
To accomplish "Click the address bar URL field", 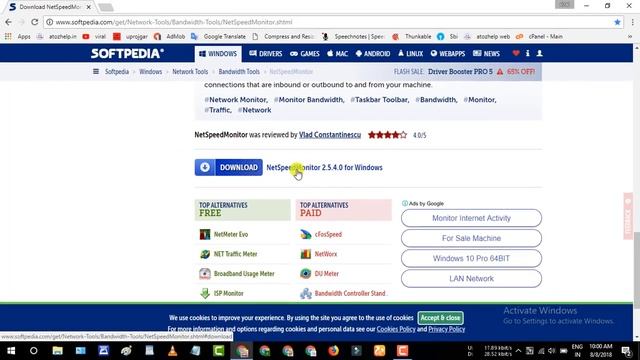I will [x=327, y=22].
